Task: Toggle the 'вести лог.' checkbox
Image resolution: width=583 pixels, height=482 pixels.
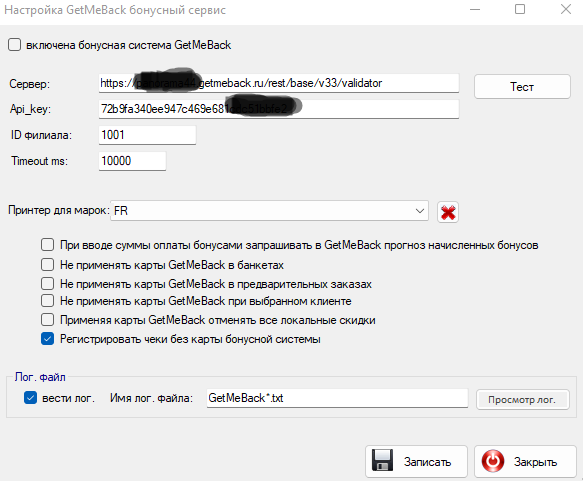Action: (30, 397)
